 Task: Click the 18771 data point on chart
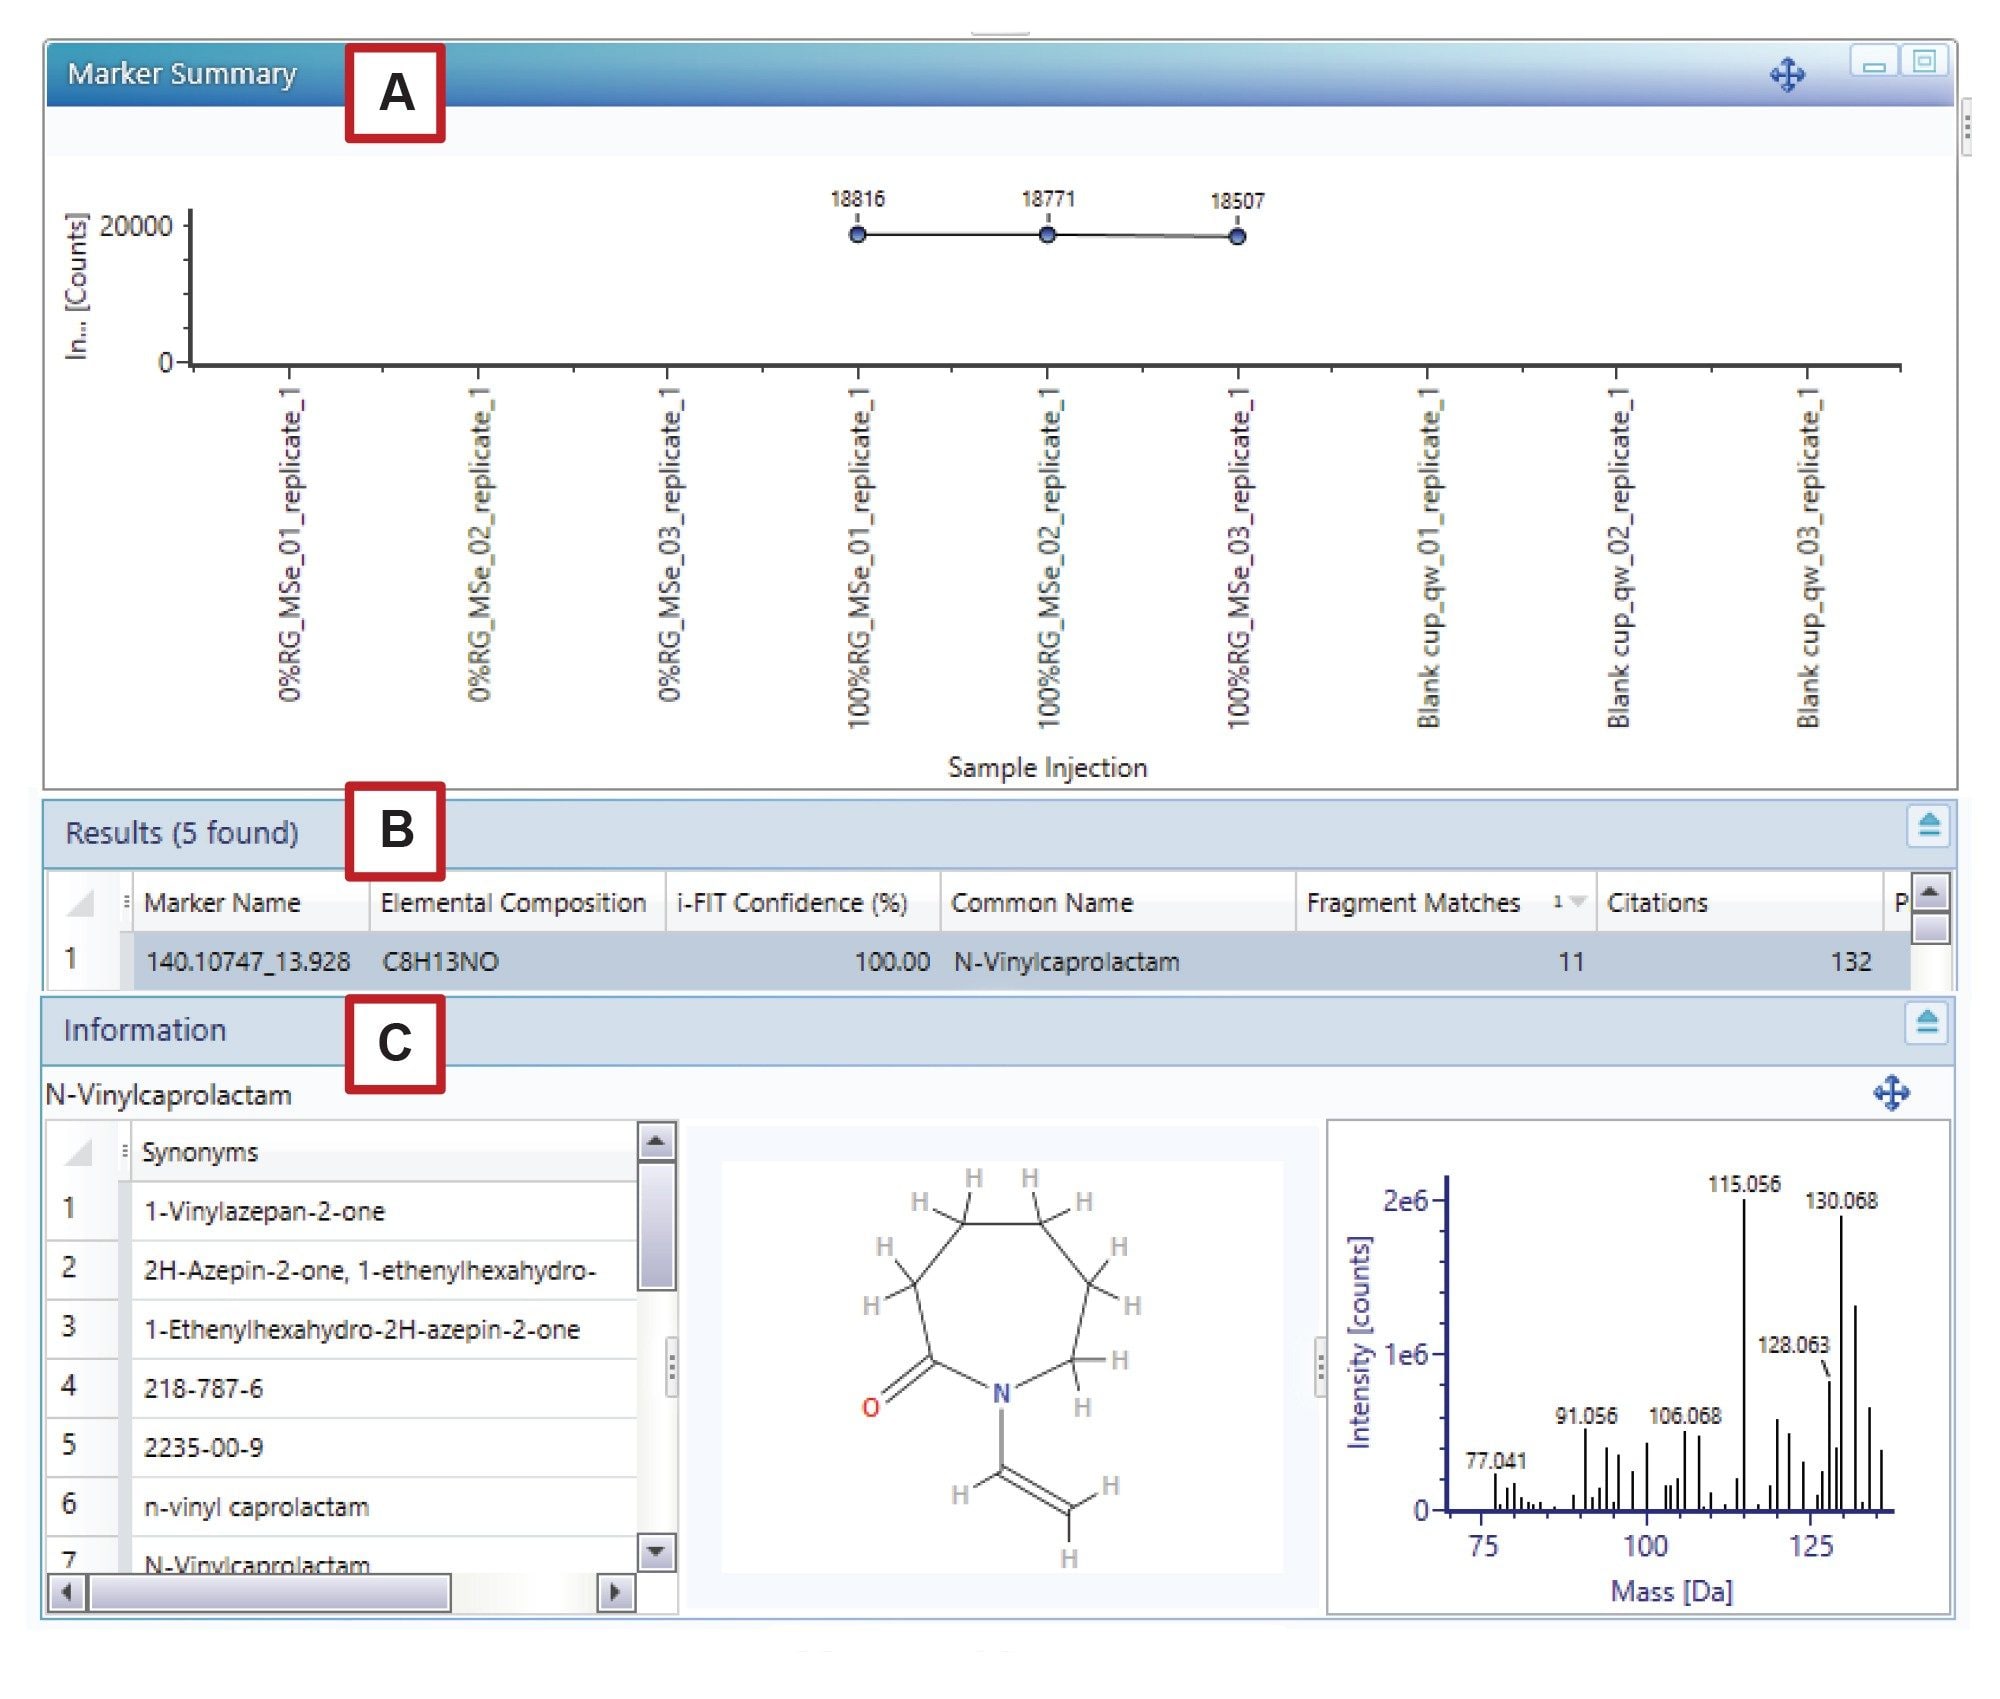coord(1047,236)
